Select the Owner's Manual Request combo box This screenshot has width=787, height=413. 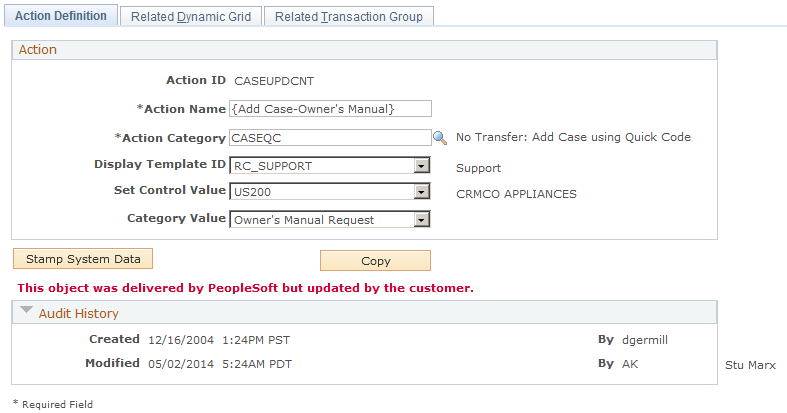point(330,220)
